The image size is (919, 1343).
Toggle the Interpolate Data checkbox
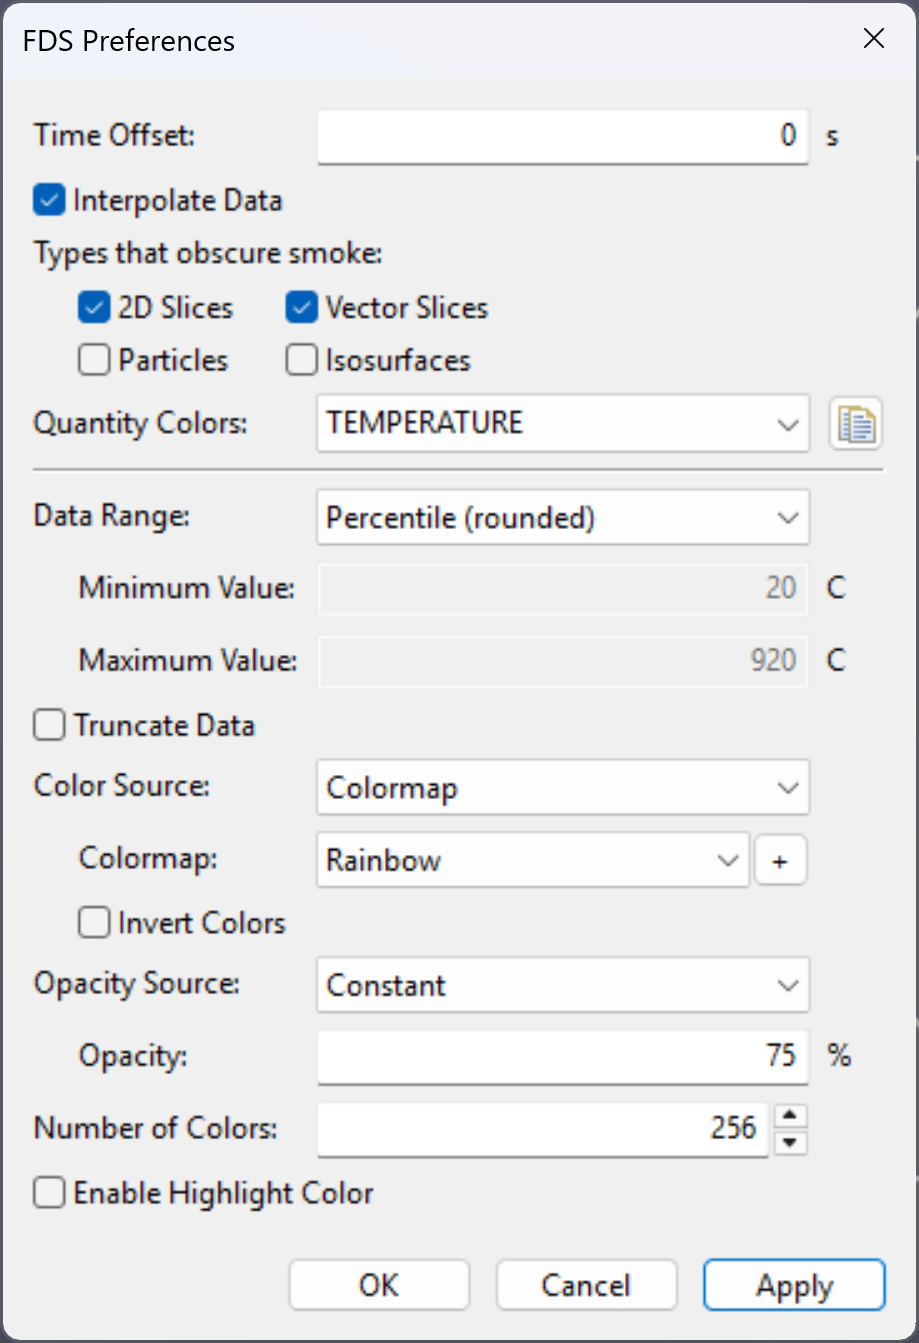tap(48, 200)
